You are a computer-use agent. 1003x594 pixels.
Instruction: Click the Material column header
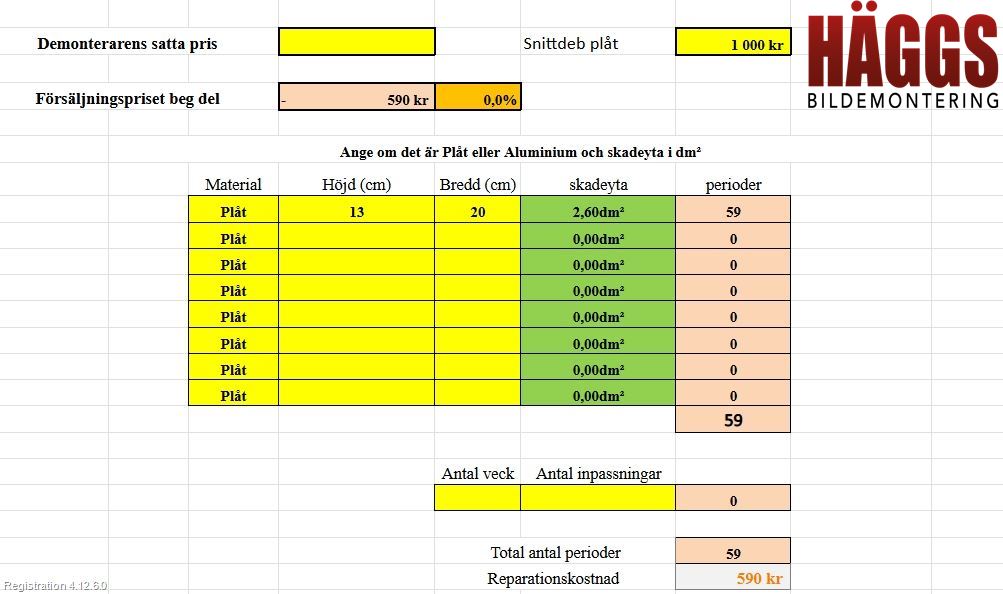point(233,185)
